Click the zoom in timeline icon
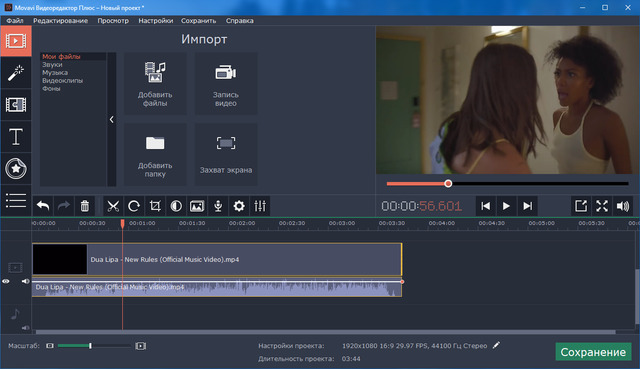The height and width of the screenshot is (369, 640). tap(141, 346)
